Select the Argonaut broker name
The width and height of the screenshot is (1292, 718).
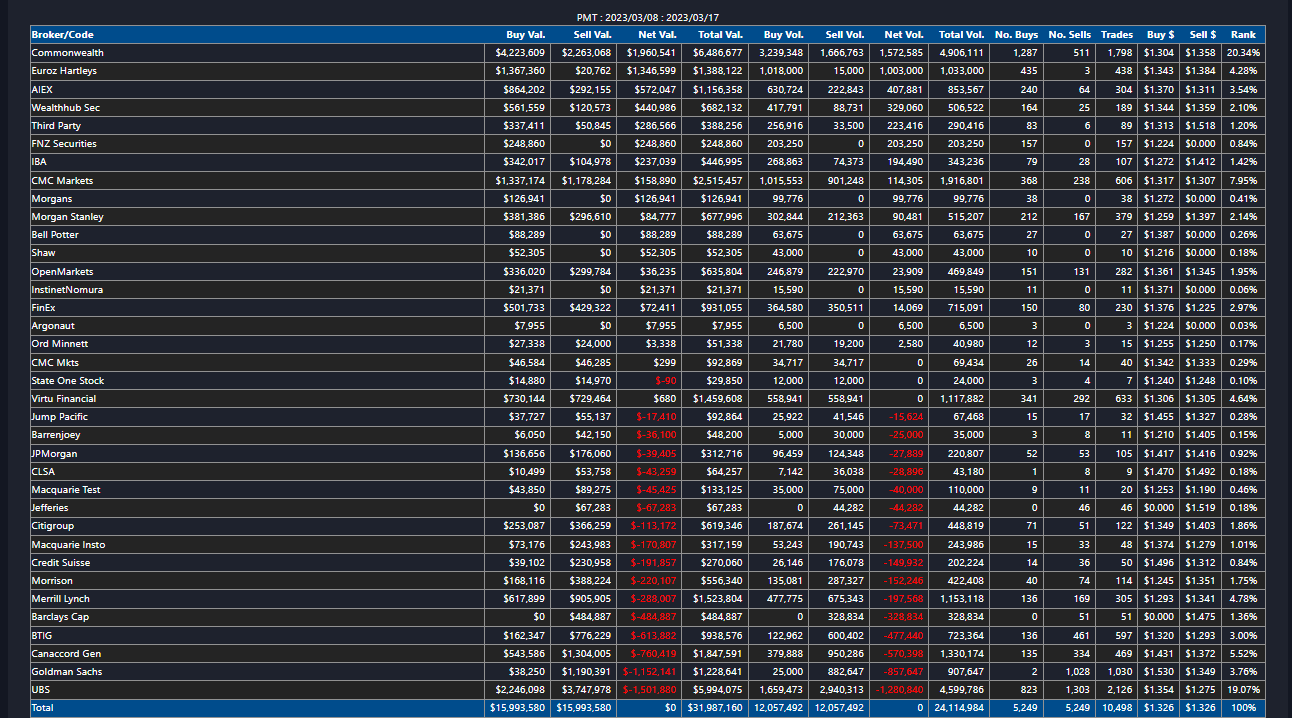tap(53, 326)
